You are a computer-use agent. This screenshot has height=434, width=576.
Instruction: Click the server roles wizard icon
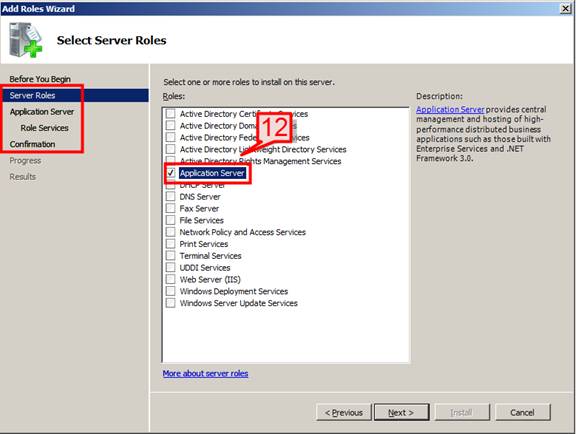(26, 40)
